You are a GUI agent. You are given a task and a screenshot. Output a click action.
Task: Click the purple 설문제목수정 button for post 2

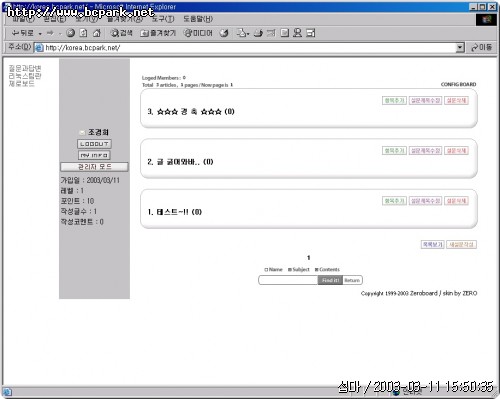pos(425,151)
